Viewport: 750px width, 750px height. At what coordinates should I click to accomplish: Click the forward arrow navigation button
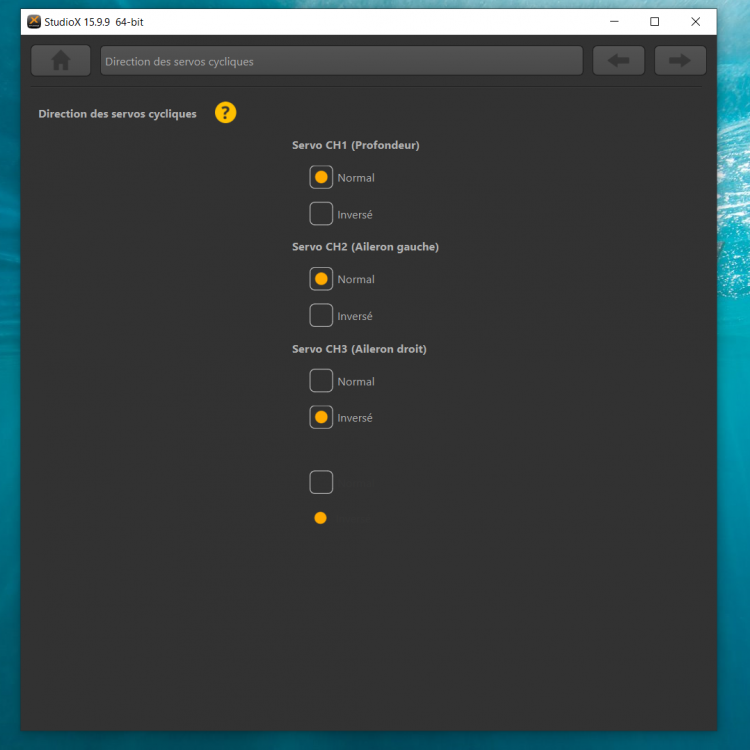click(680, 61)
